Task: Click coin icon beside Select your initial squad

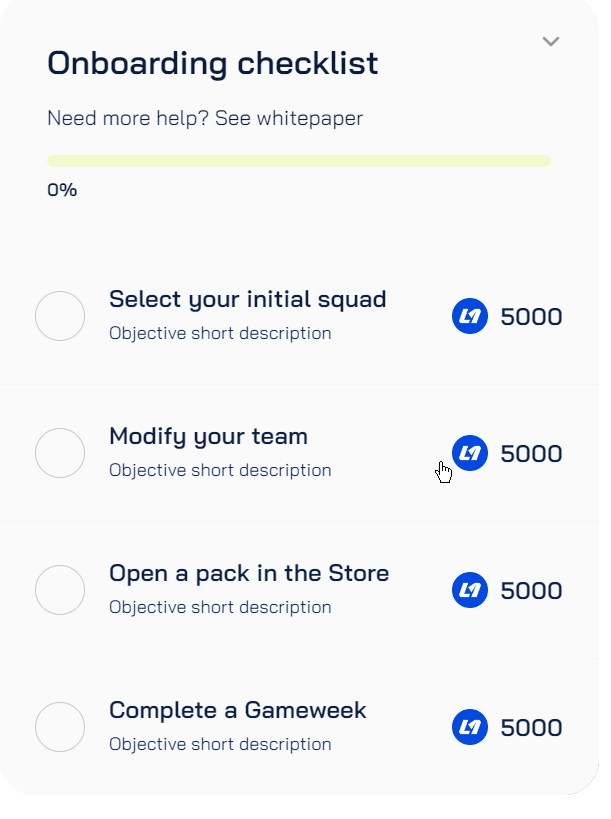Action: pos(469,317)
